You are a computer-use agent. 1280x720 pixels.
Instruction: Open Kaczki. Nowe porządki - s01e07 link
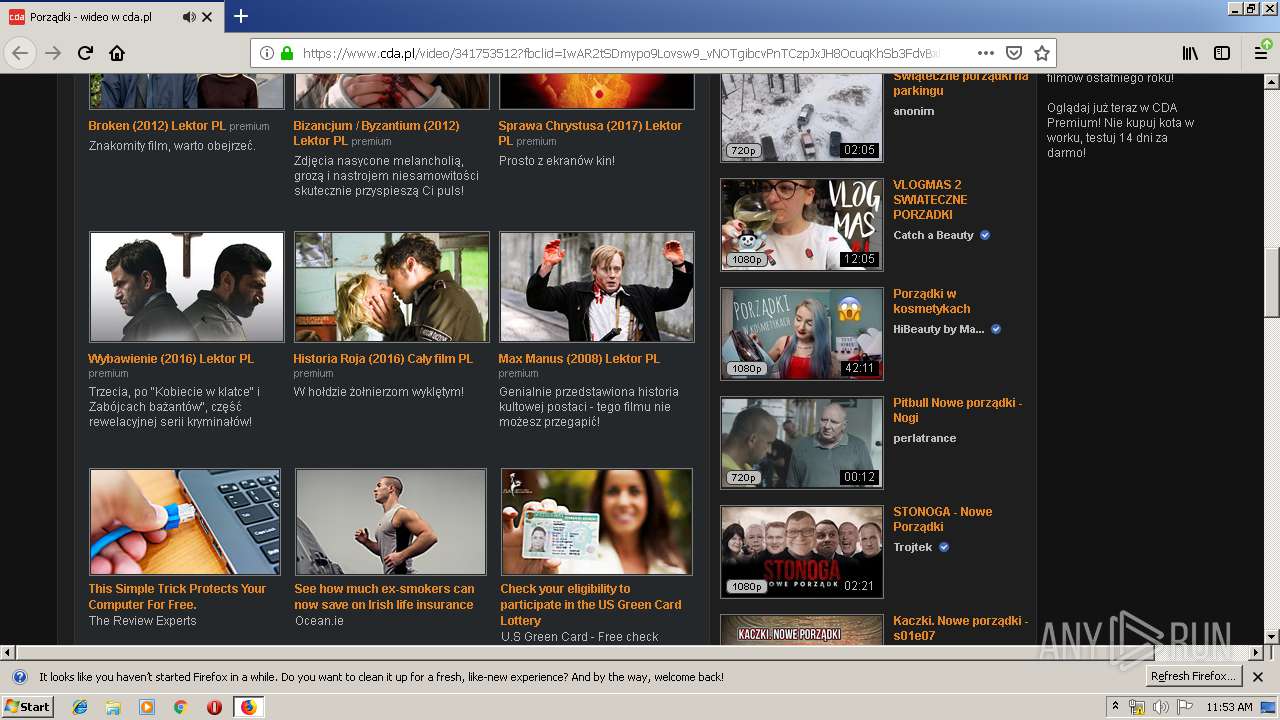click(x=960, y=628)
